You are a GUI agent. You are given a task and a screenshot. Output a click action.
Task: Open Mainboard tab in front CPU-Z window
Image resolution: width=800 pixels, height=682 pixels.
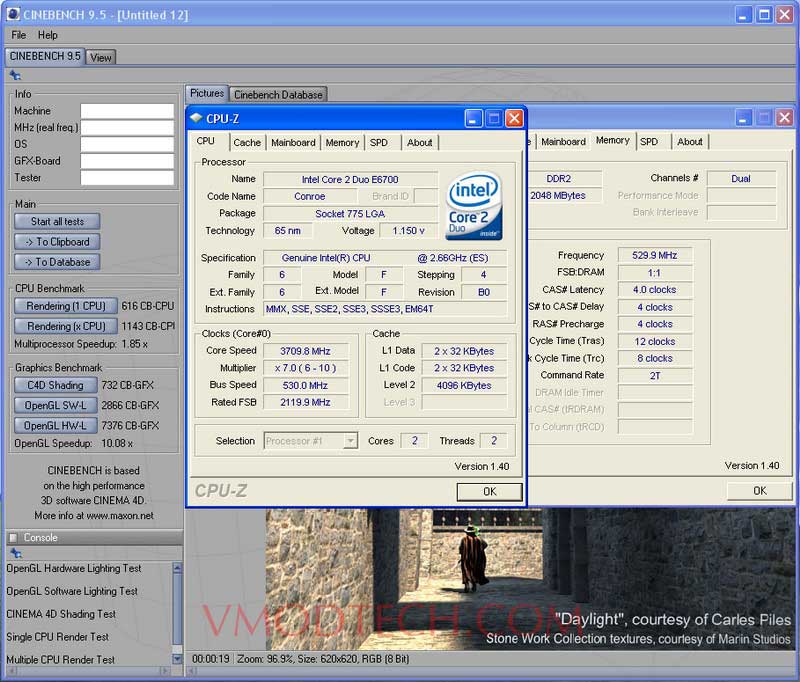293,143
